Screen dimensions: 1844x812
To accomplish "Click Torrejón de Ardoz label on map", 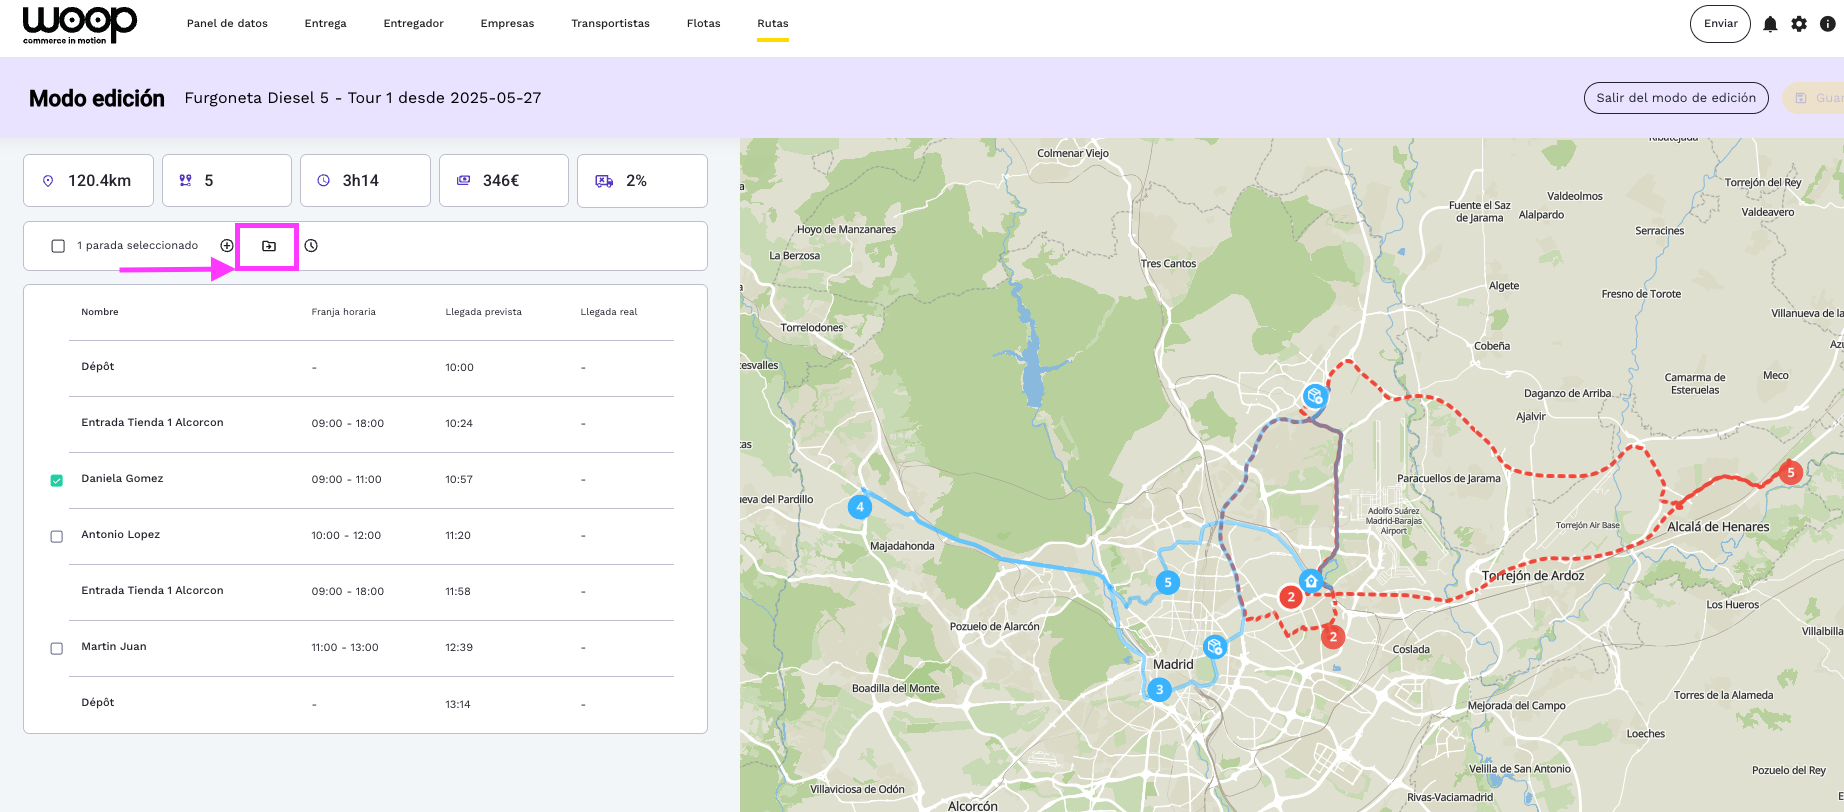I will pyautogui.click(x=1533, y=576).
